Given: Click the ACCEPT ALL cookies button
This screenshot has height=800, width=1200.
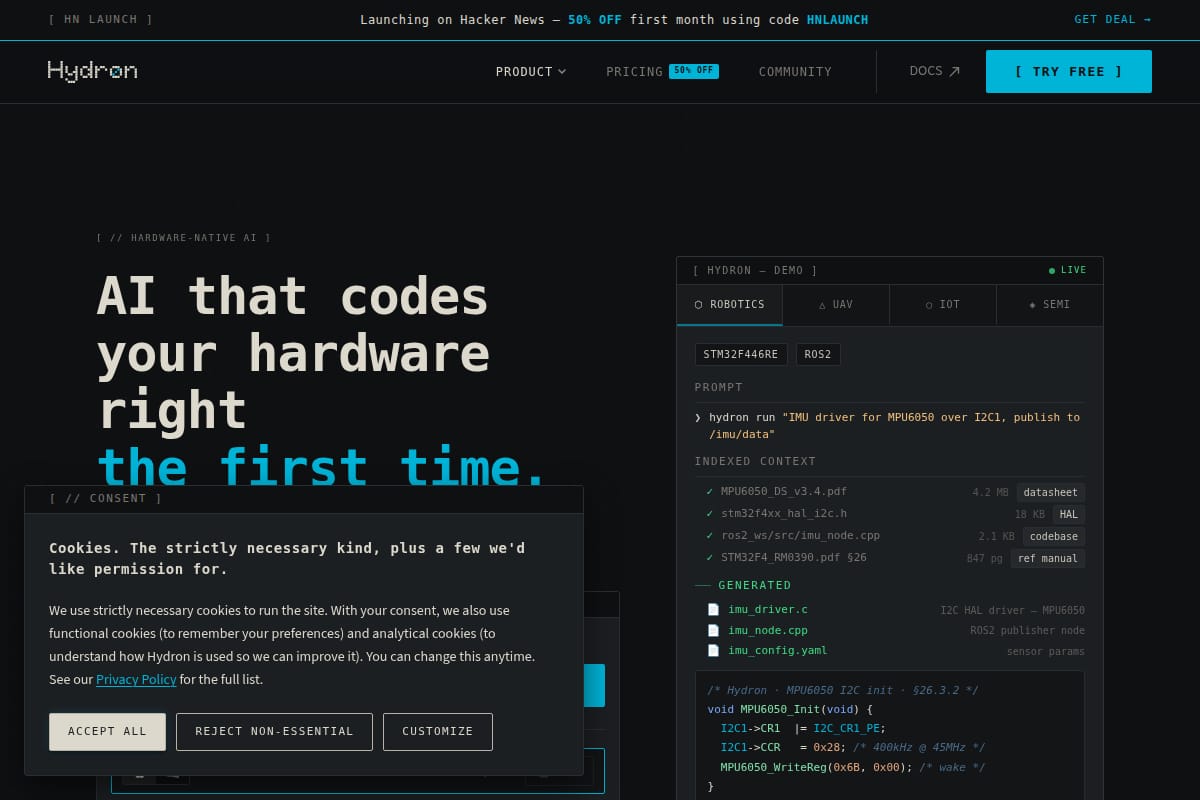Looking at the screenshot, I should (x=107, y=731).
